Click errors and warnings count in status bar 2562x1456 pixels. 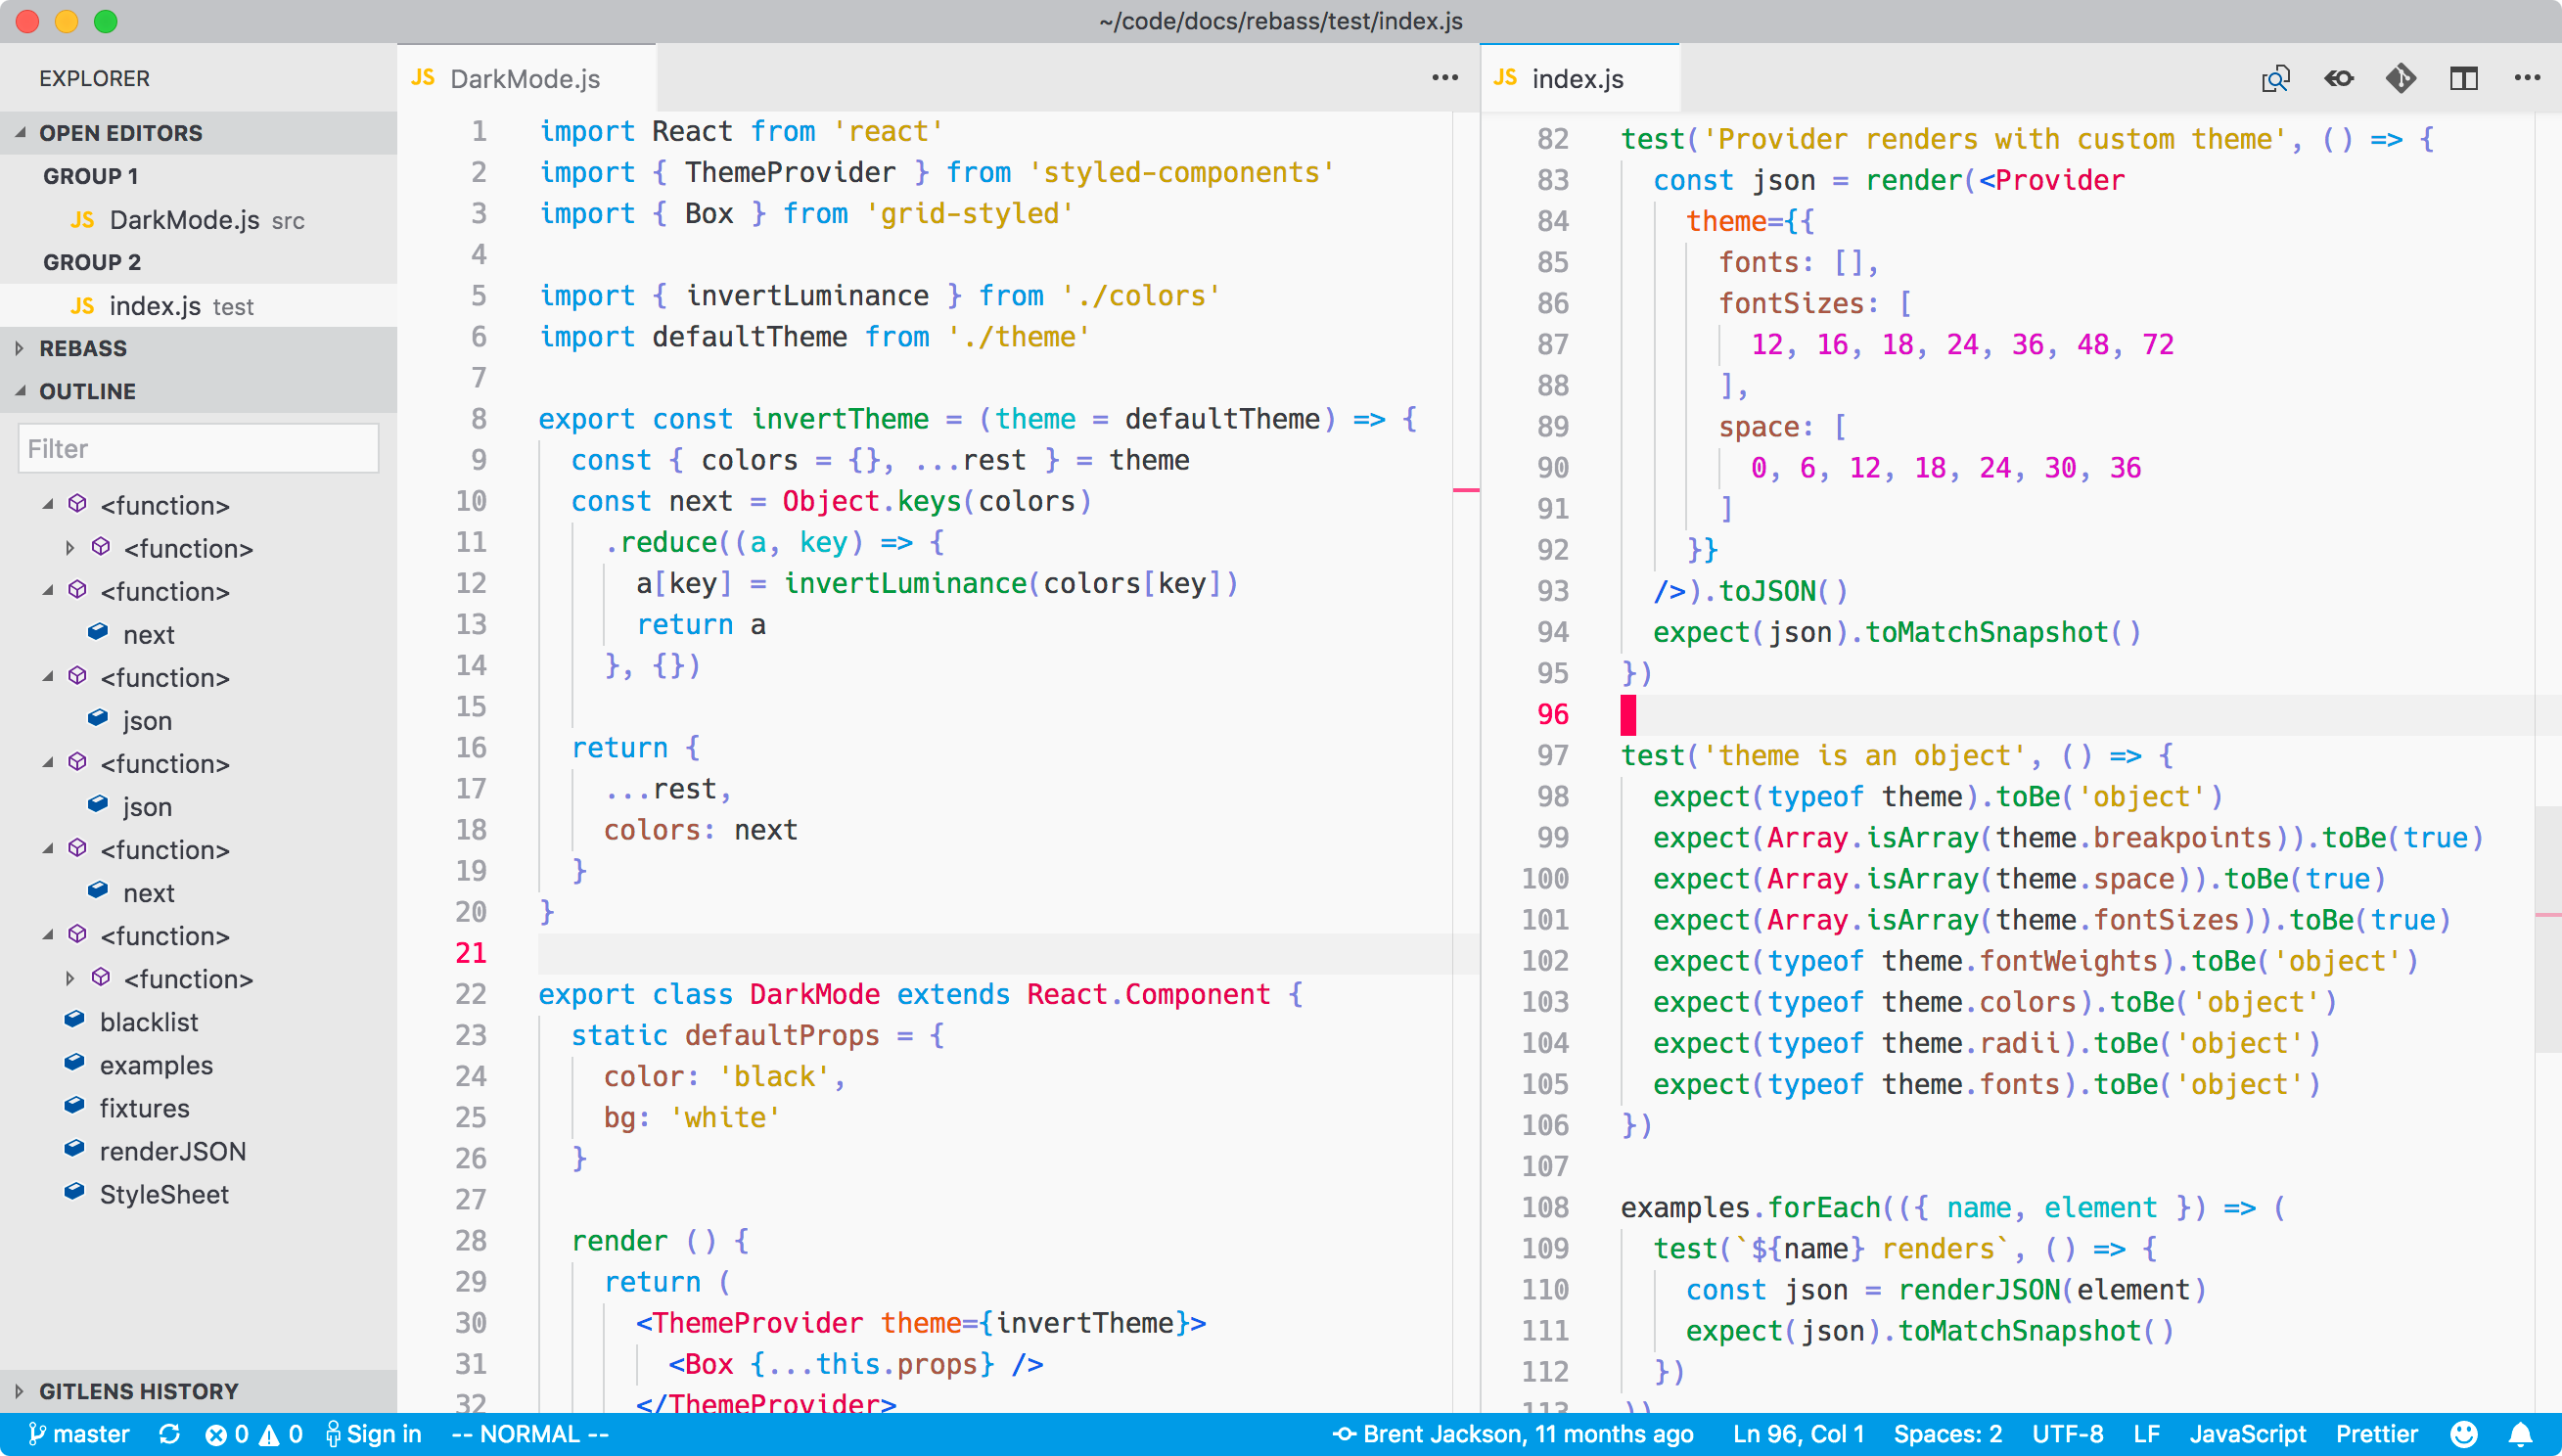pyautogui.click(x=253, y=1434)
